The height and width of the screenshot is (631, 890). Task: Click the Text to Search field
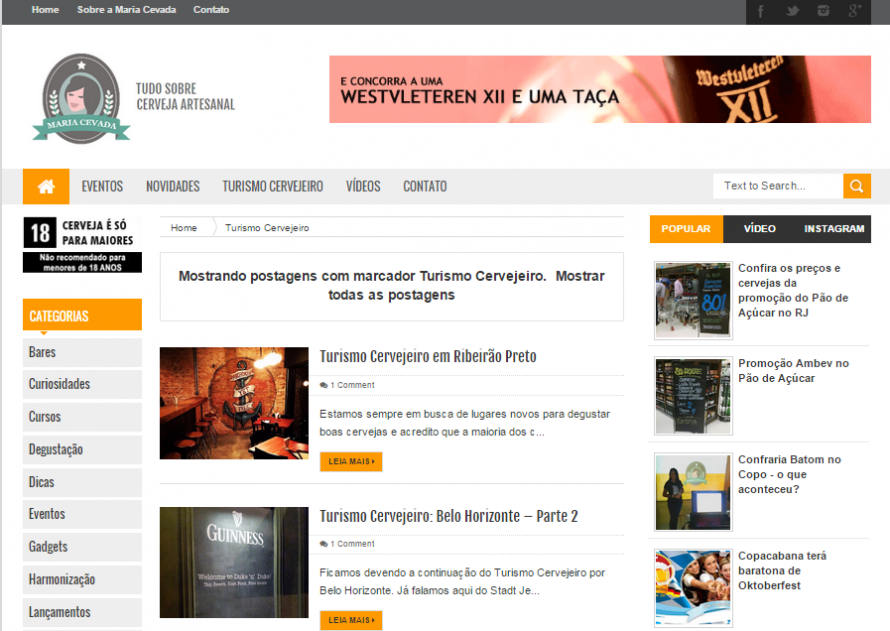pos(778,186)
